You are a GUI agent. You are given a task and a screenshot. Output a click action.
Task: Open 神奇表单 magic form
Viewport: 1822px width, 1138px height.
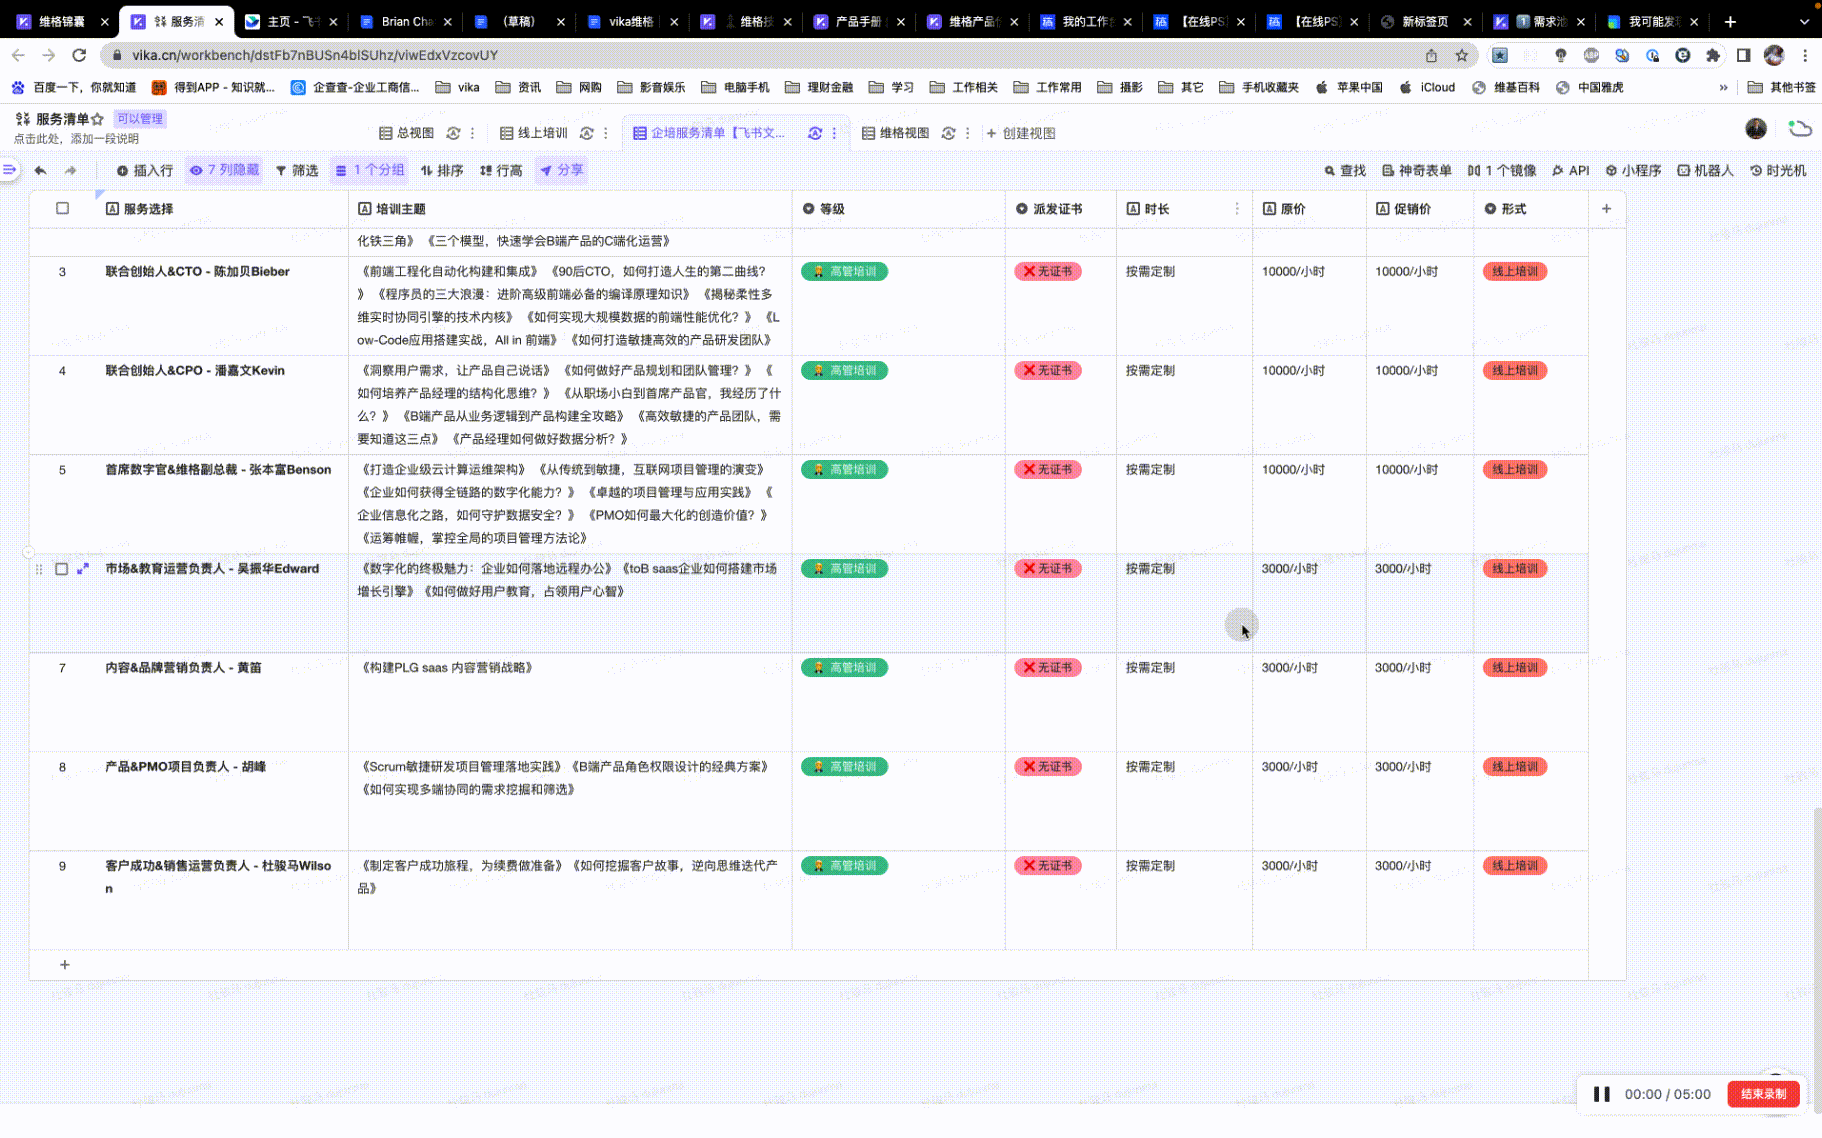(1416, 171)
